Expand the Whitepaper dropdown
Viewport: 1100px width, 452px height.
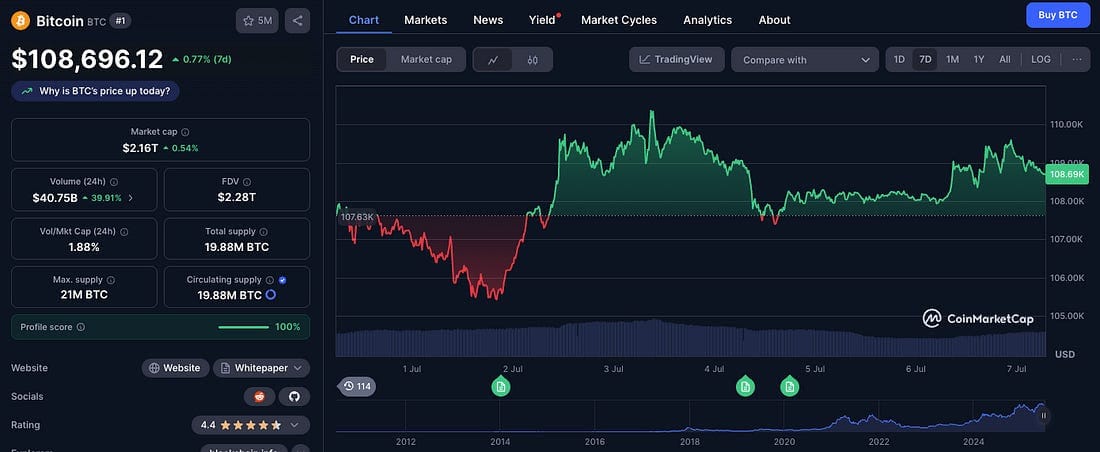[x=263, y=368]
